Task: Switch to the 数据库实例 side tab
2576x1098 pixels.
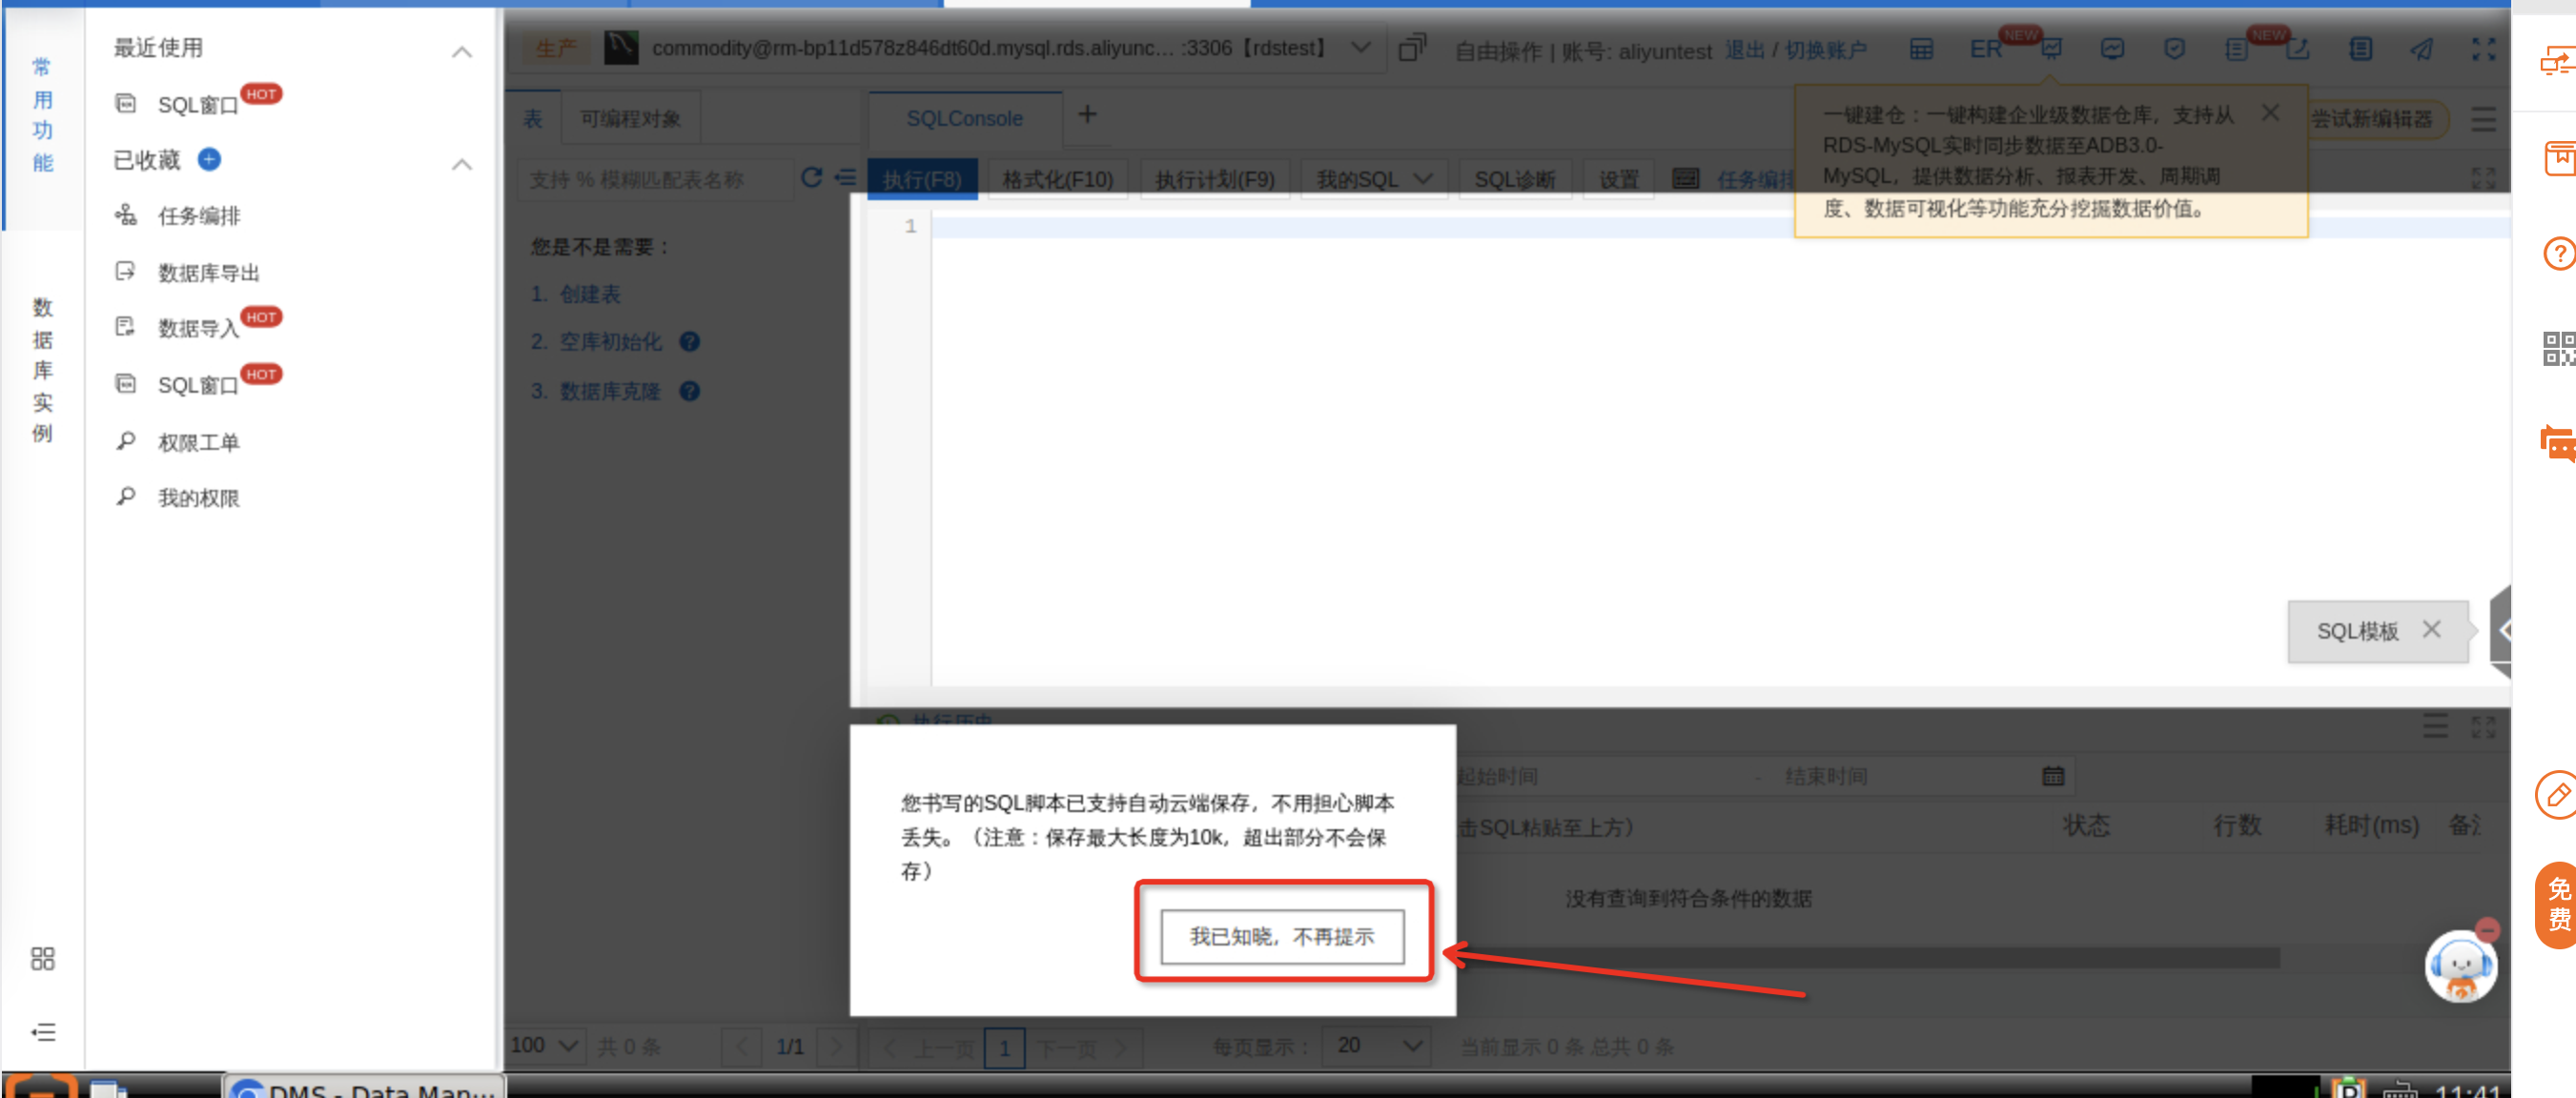Action: click(42, 369)
